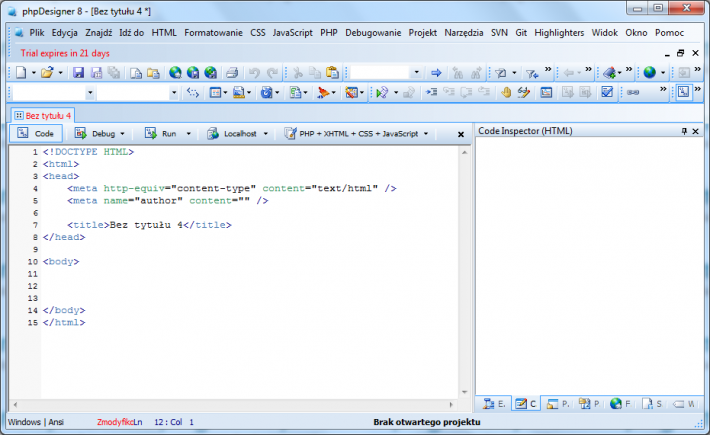Create a new file with the blank page icon
This screenshot has width=710, height=435.
(21, 72)
